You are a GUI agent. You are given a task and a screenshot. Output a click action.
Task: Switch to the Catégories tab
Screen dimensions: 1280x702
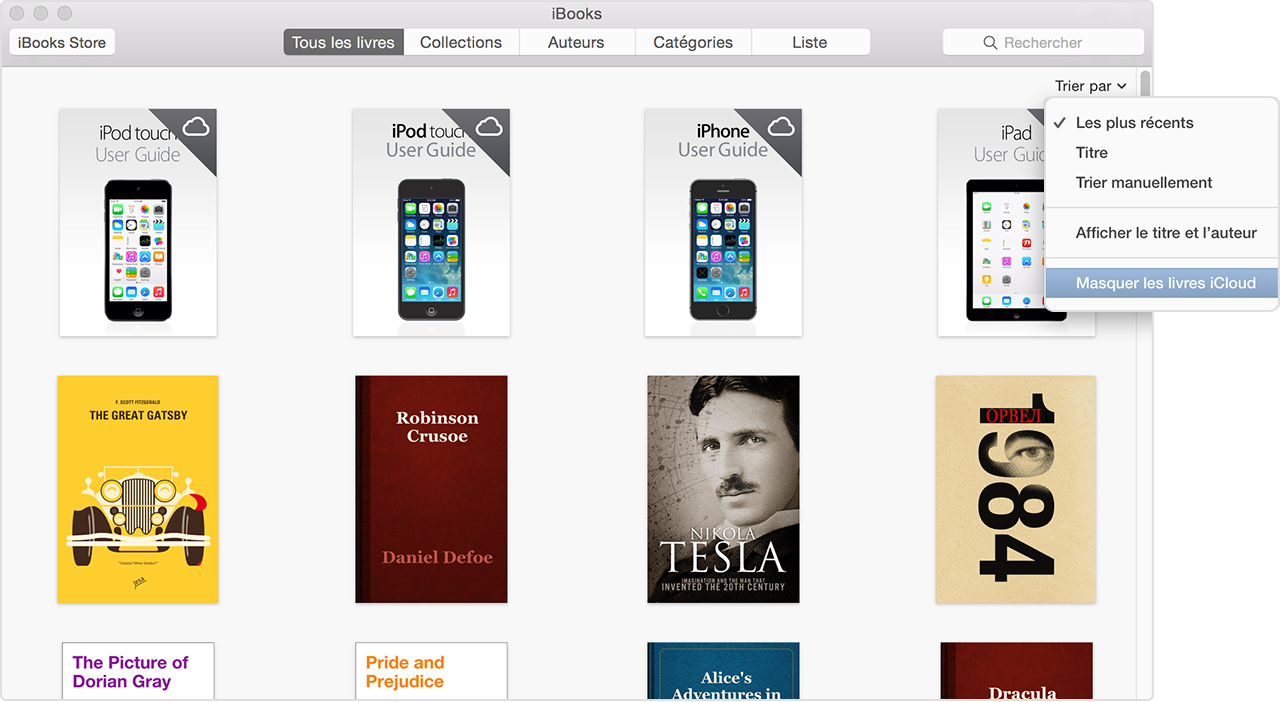click(x=693, y=43)
